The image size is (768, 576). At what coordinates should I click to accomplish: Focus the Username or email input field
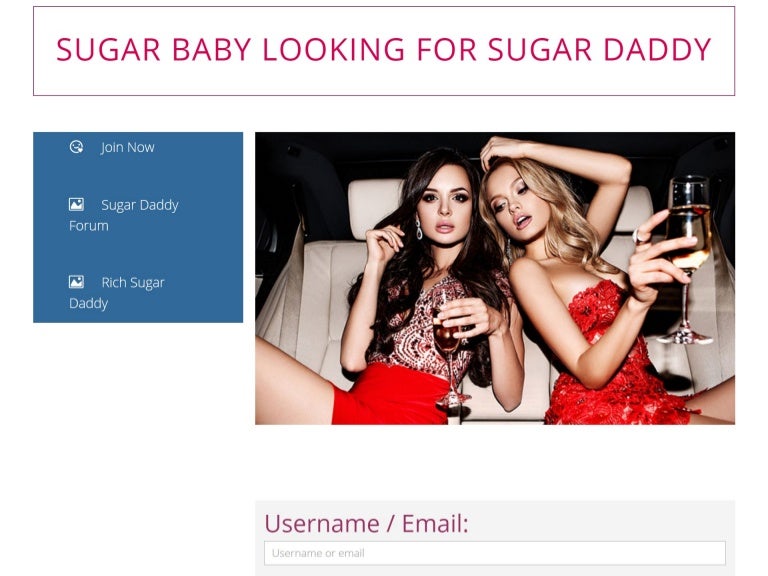(x=495, y=553)
